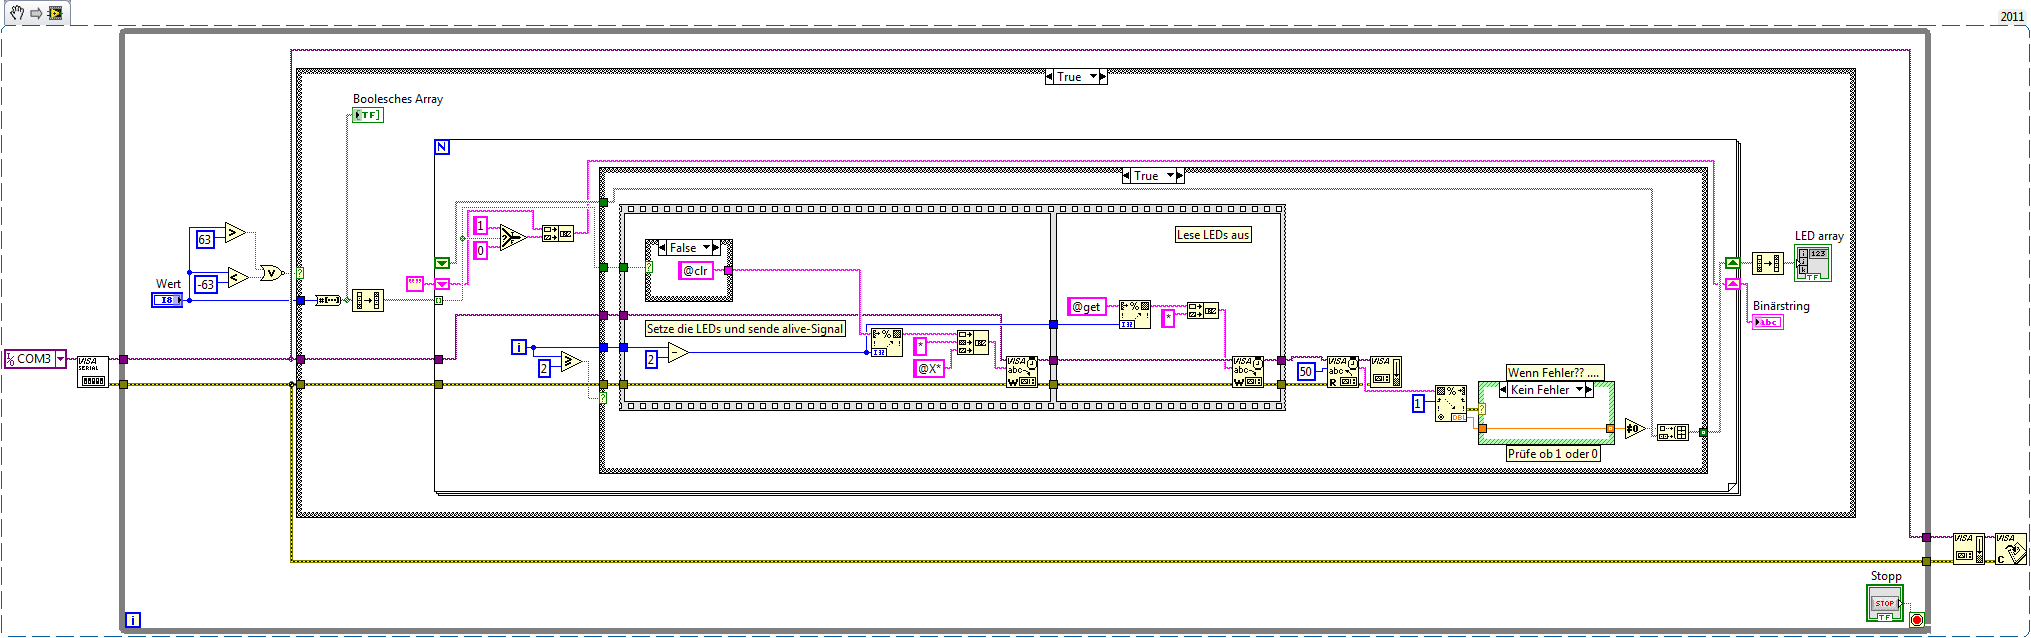Viewport: 2031px width, 638px height.
Task: Open the COM3 VISA resource dropdown
Action: (60, 359)
